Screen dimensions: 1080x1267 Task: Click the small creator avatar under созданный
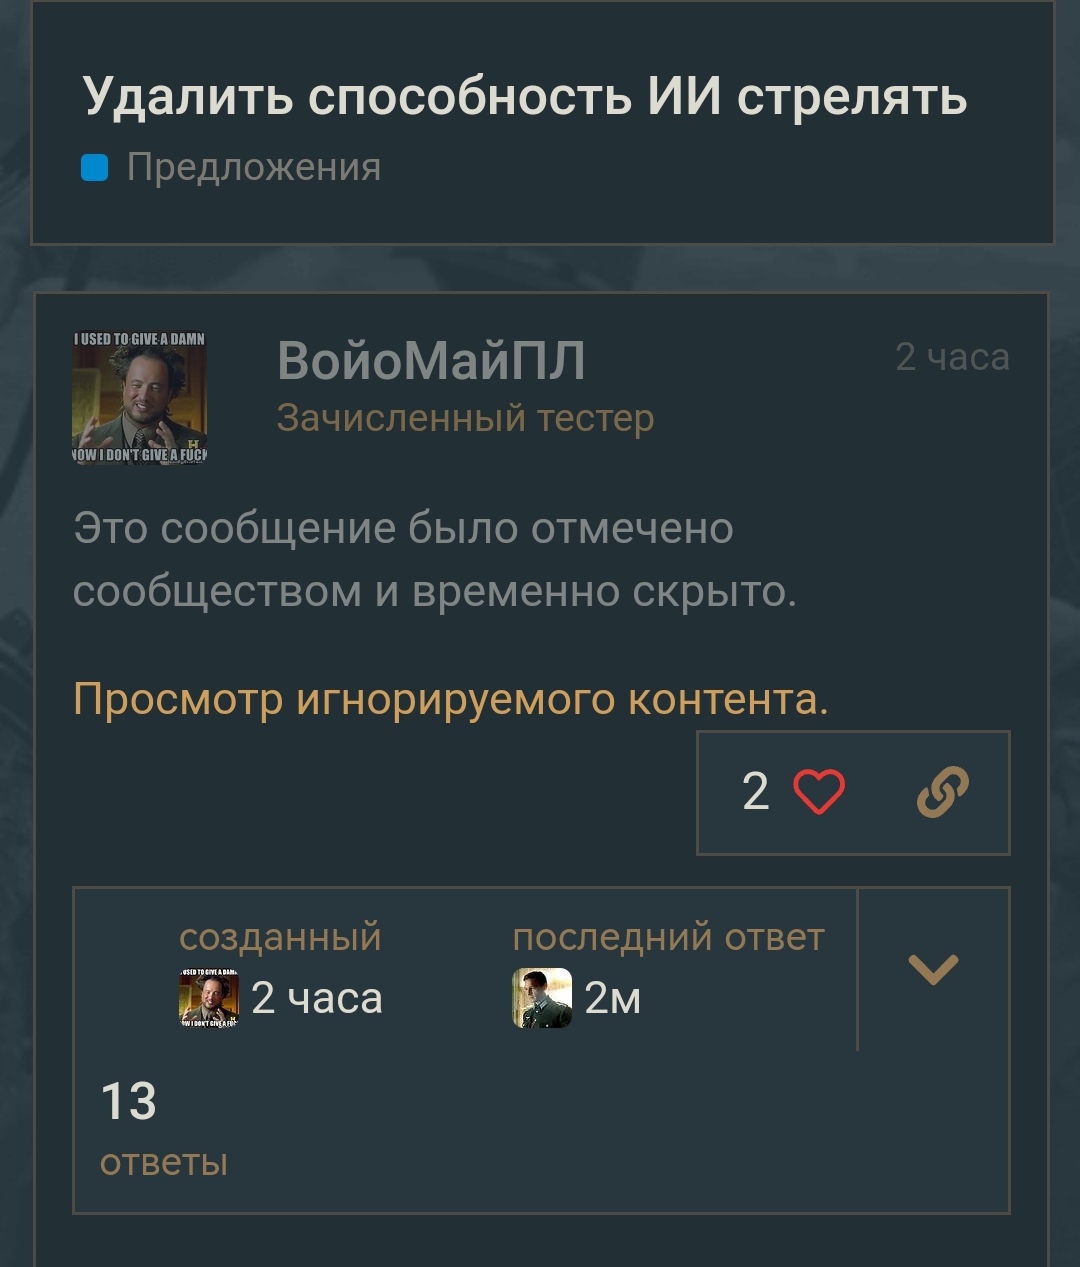208,998
